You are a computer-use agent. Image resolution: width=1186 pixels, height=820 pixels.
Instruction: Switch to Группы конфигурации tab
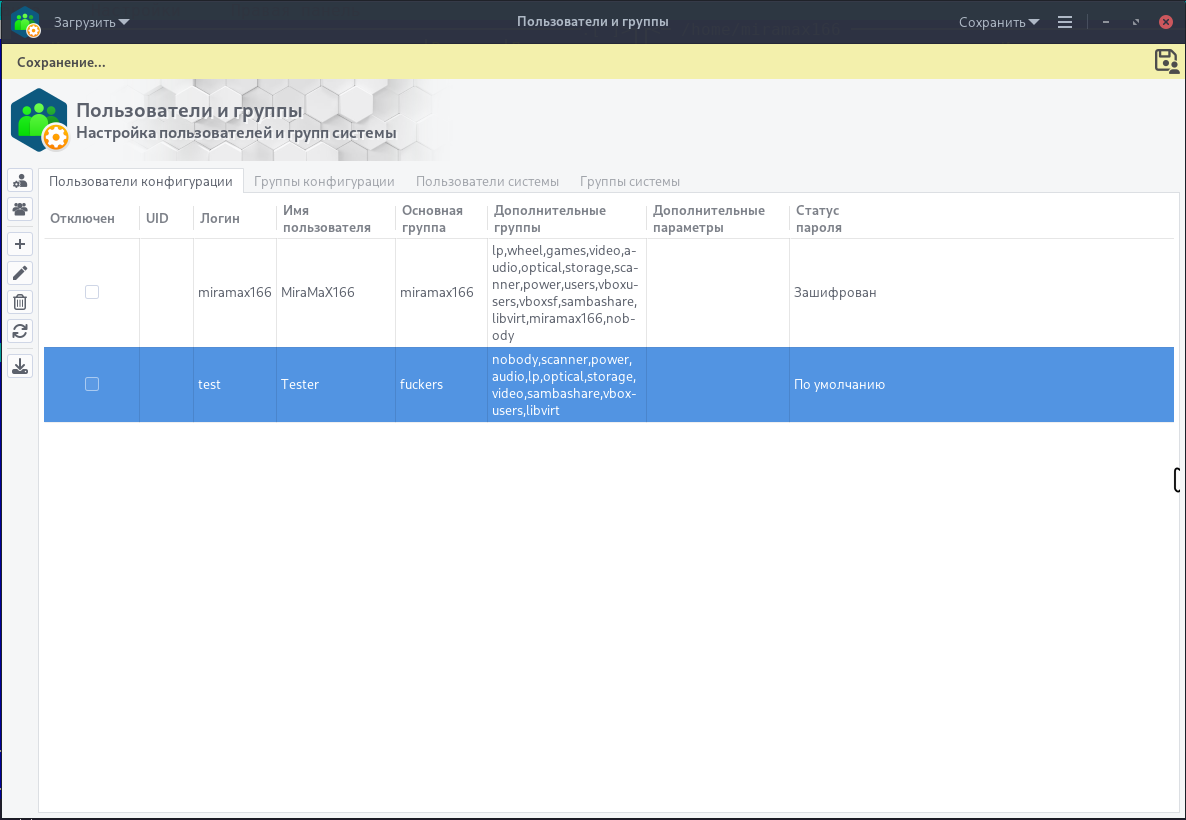[x=324, y=182]
